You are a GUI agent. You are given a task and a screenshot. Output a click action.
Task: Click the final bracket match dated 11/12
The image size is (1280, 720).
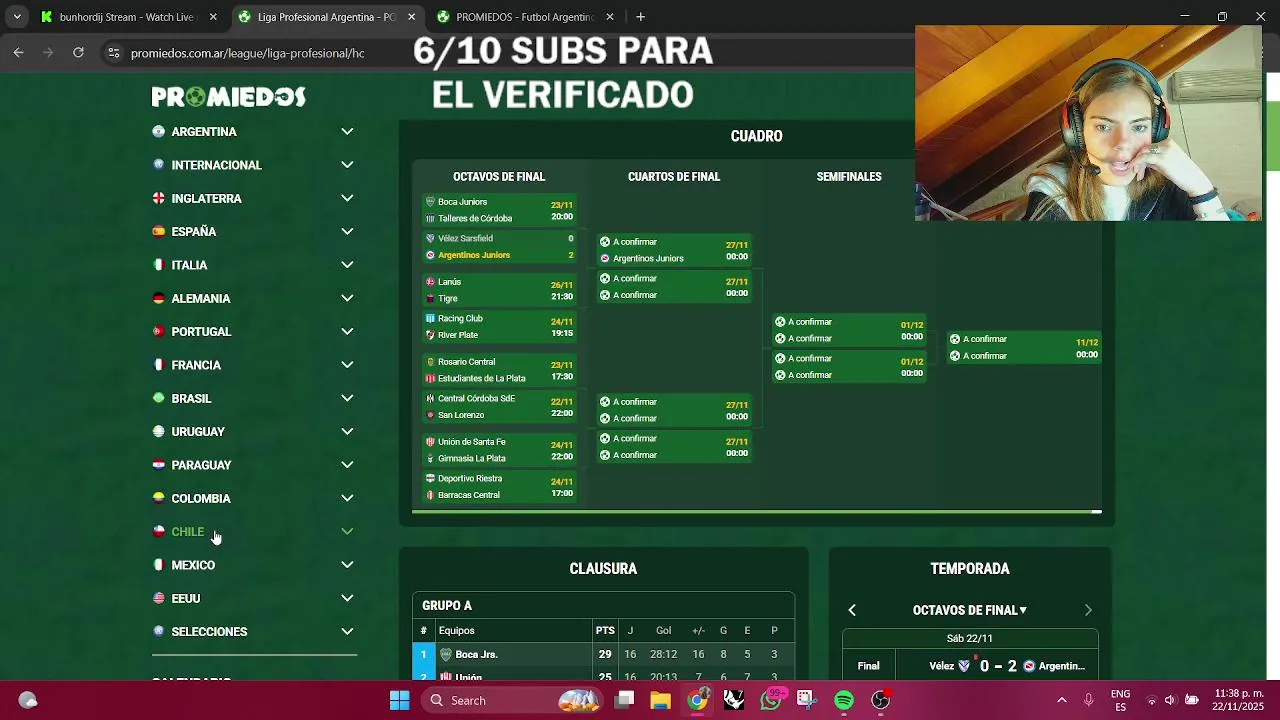tap(1024, 348)
